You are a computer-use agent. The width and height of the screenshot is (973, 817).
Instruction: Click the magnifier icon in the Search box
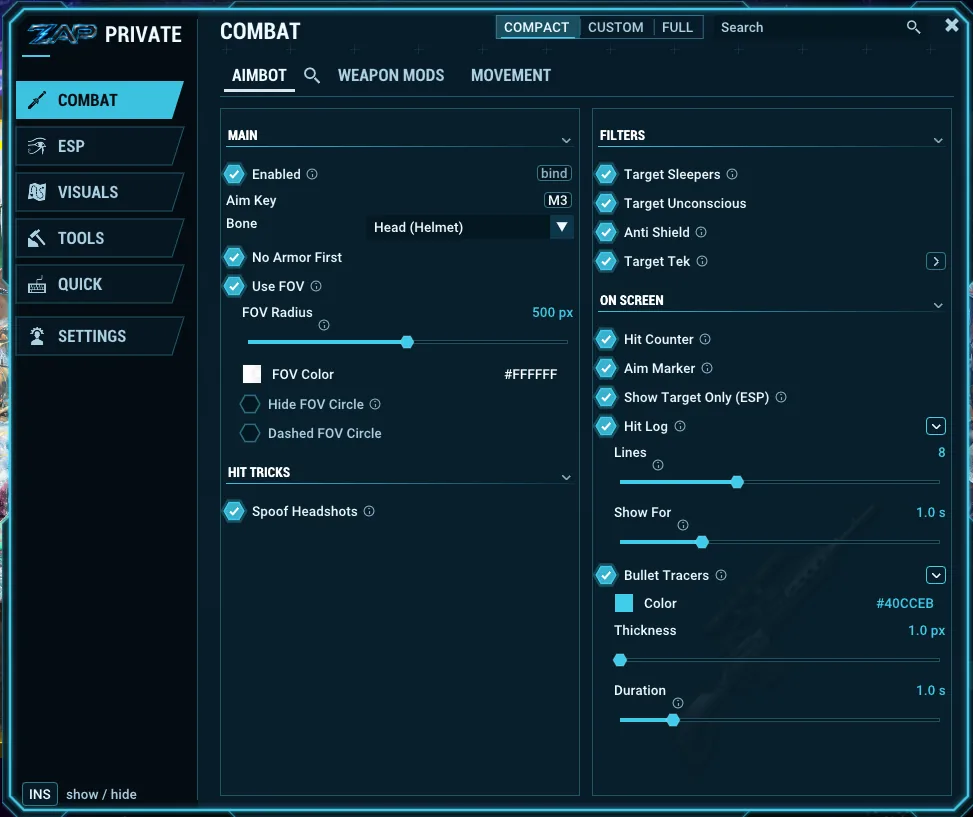(x=913, y=27)
